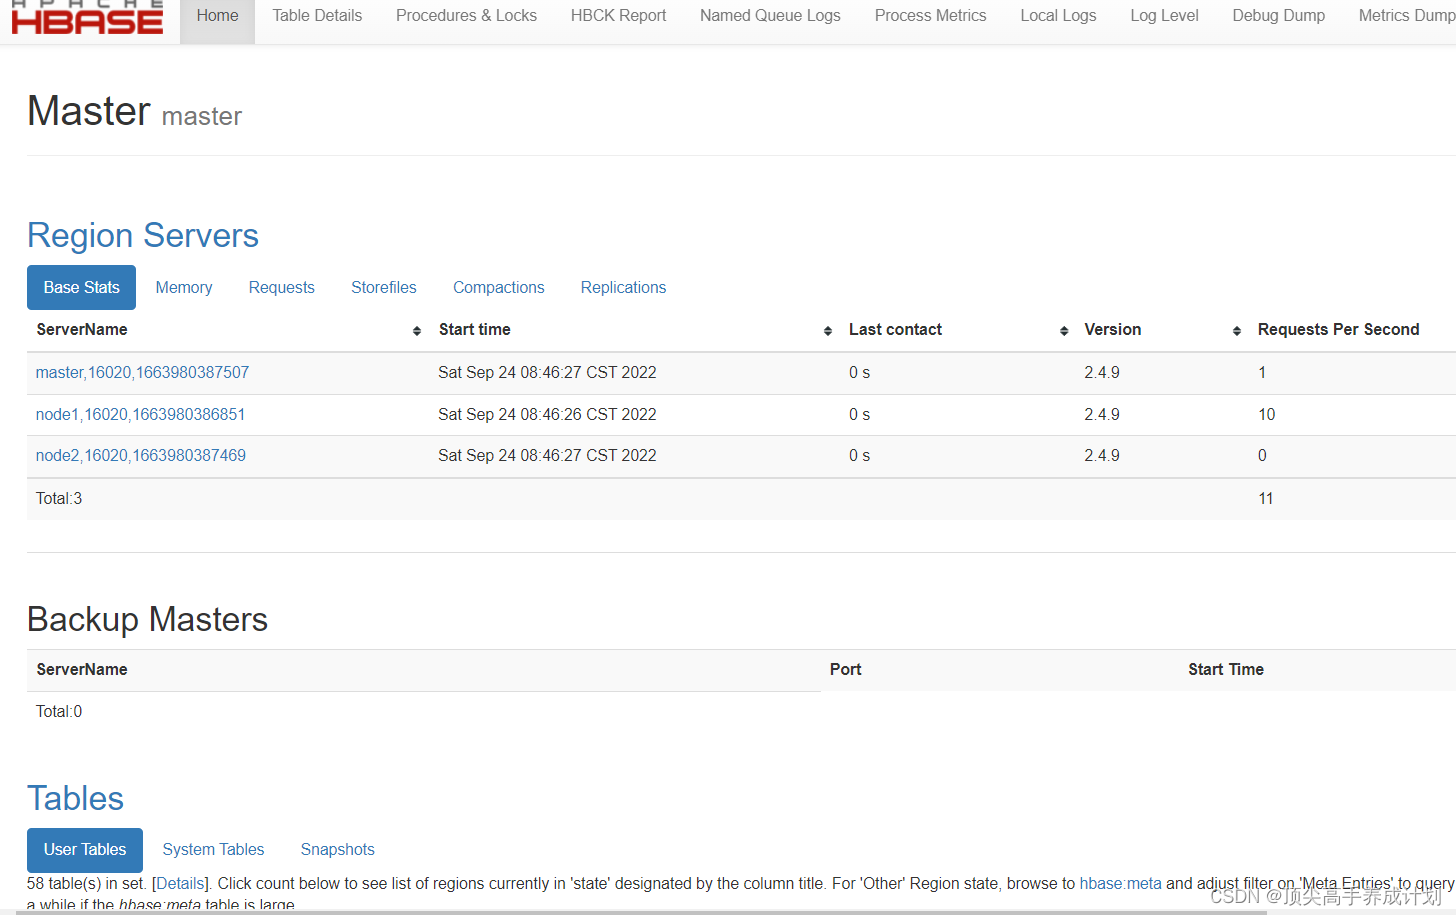Screen dimensions: 1456x915
Task: Sort by Version arrows icon
Action: point(1237,331)
